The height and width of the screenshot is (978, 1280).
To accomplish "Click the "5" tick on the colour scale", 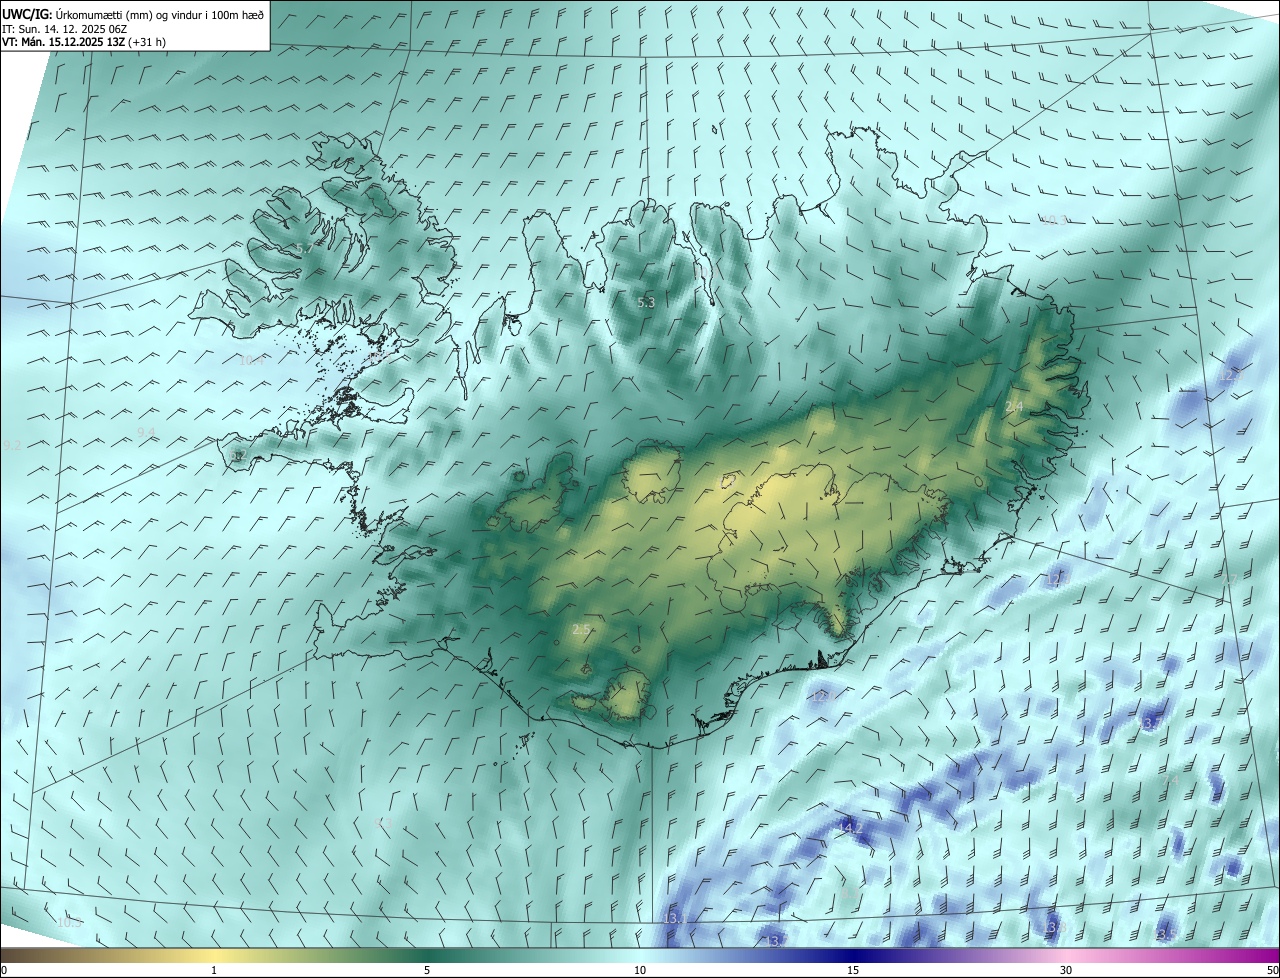I will (x=427, y=970).
